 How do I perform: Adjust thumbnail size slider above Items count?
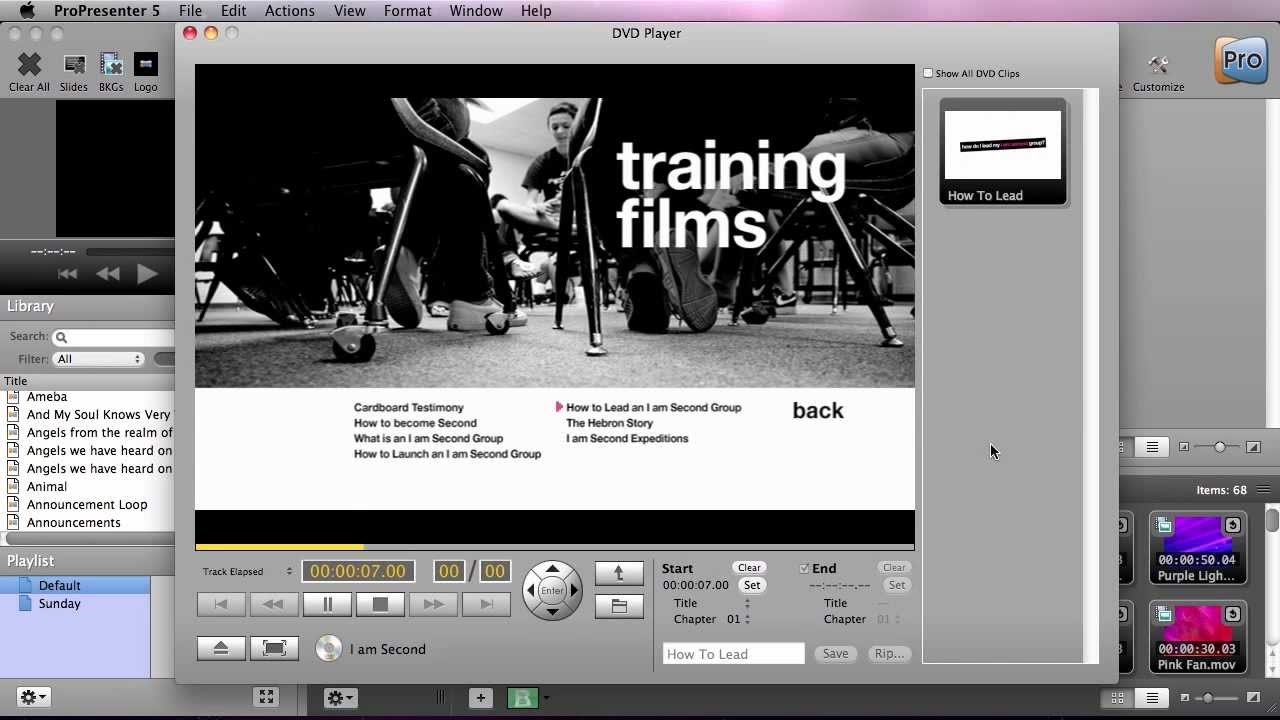coord(1219,447)
